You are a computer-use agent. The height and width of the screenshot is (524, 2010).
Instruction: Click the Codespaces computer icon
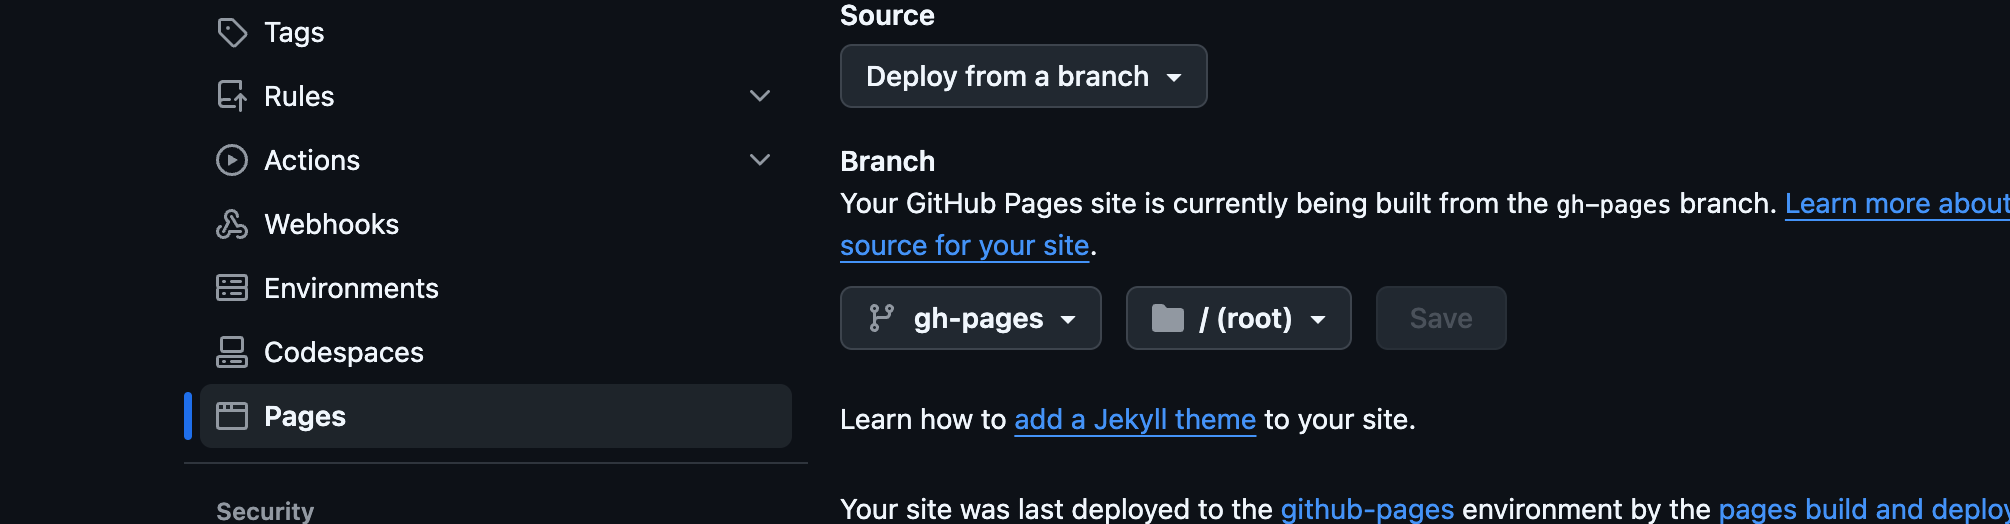coord(232,352)
